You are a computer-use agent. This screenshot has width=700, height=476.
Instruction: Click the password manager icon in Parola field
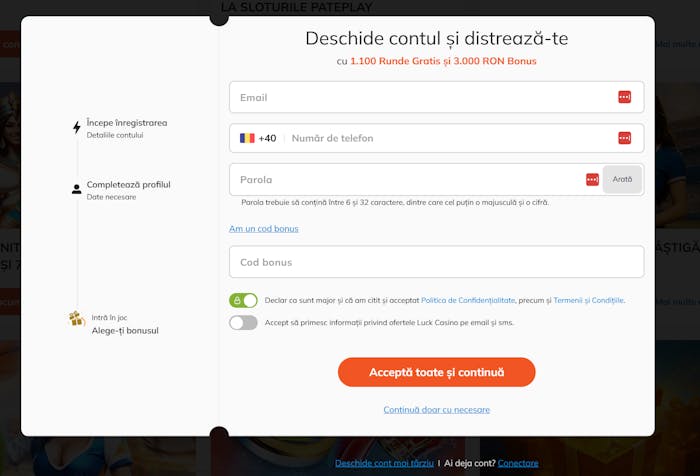coord(592,179)
